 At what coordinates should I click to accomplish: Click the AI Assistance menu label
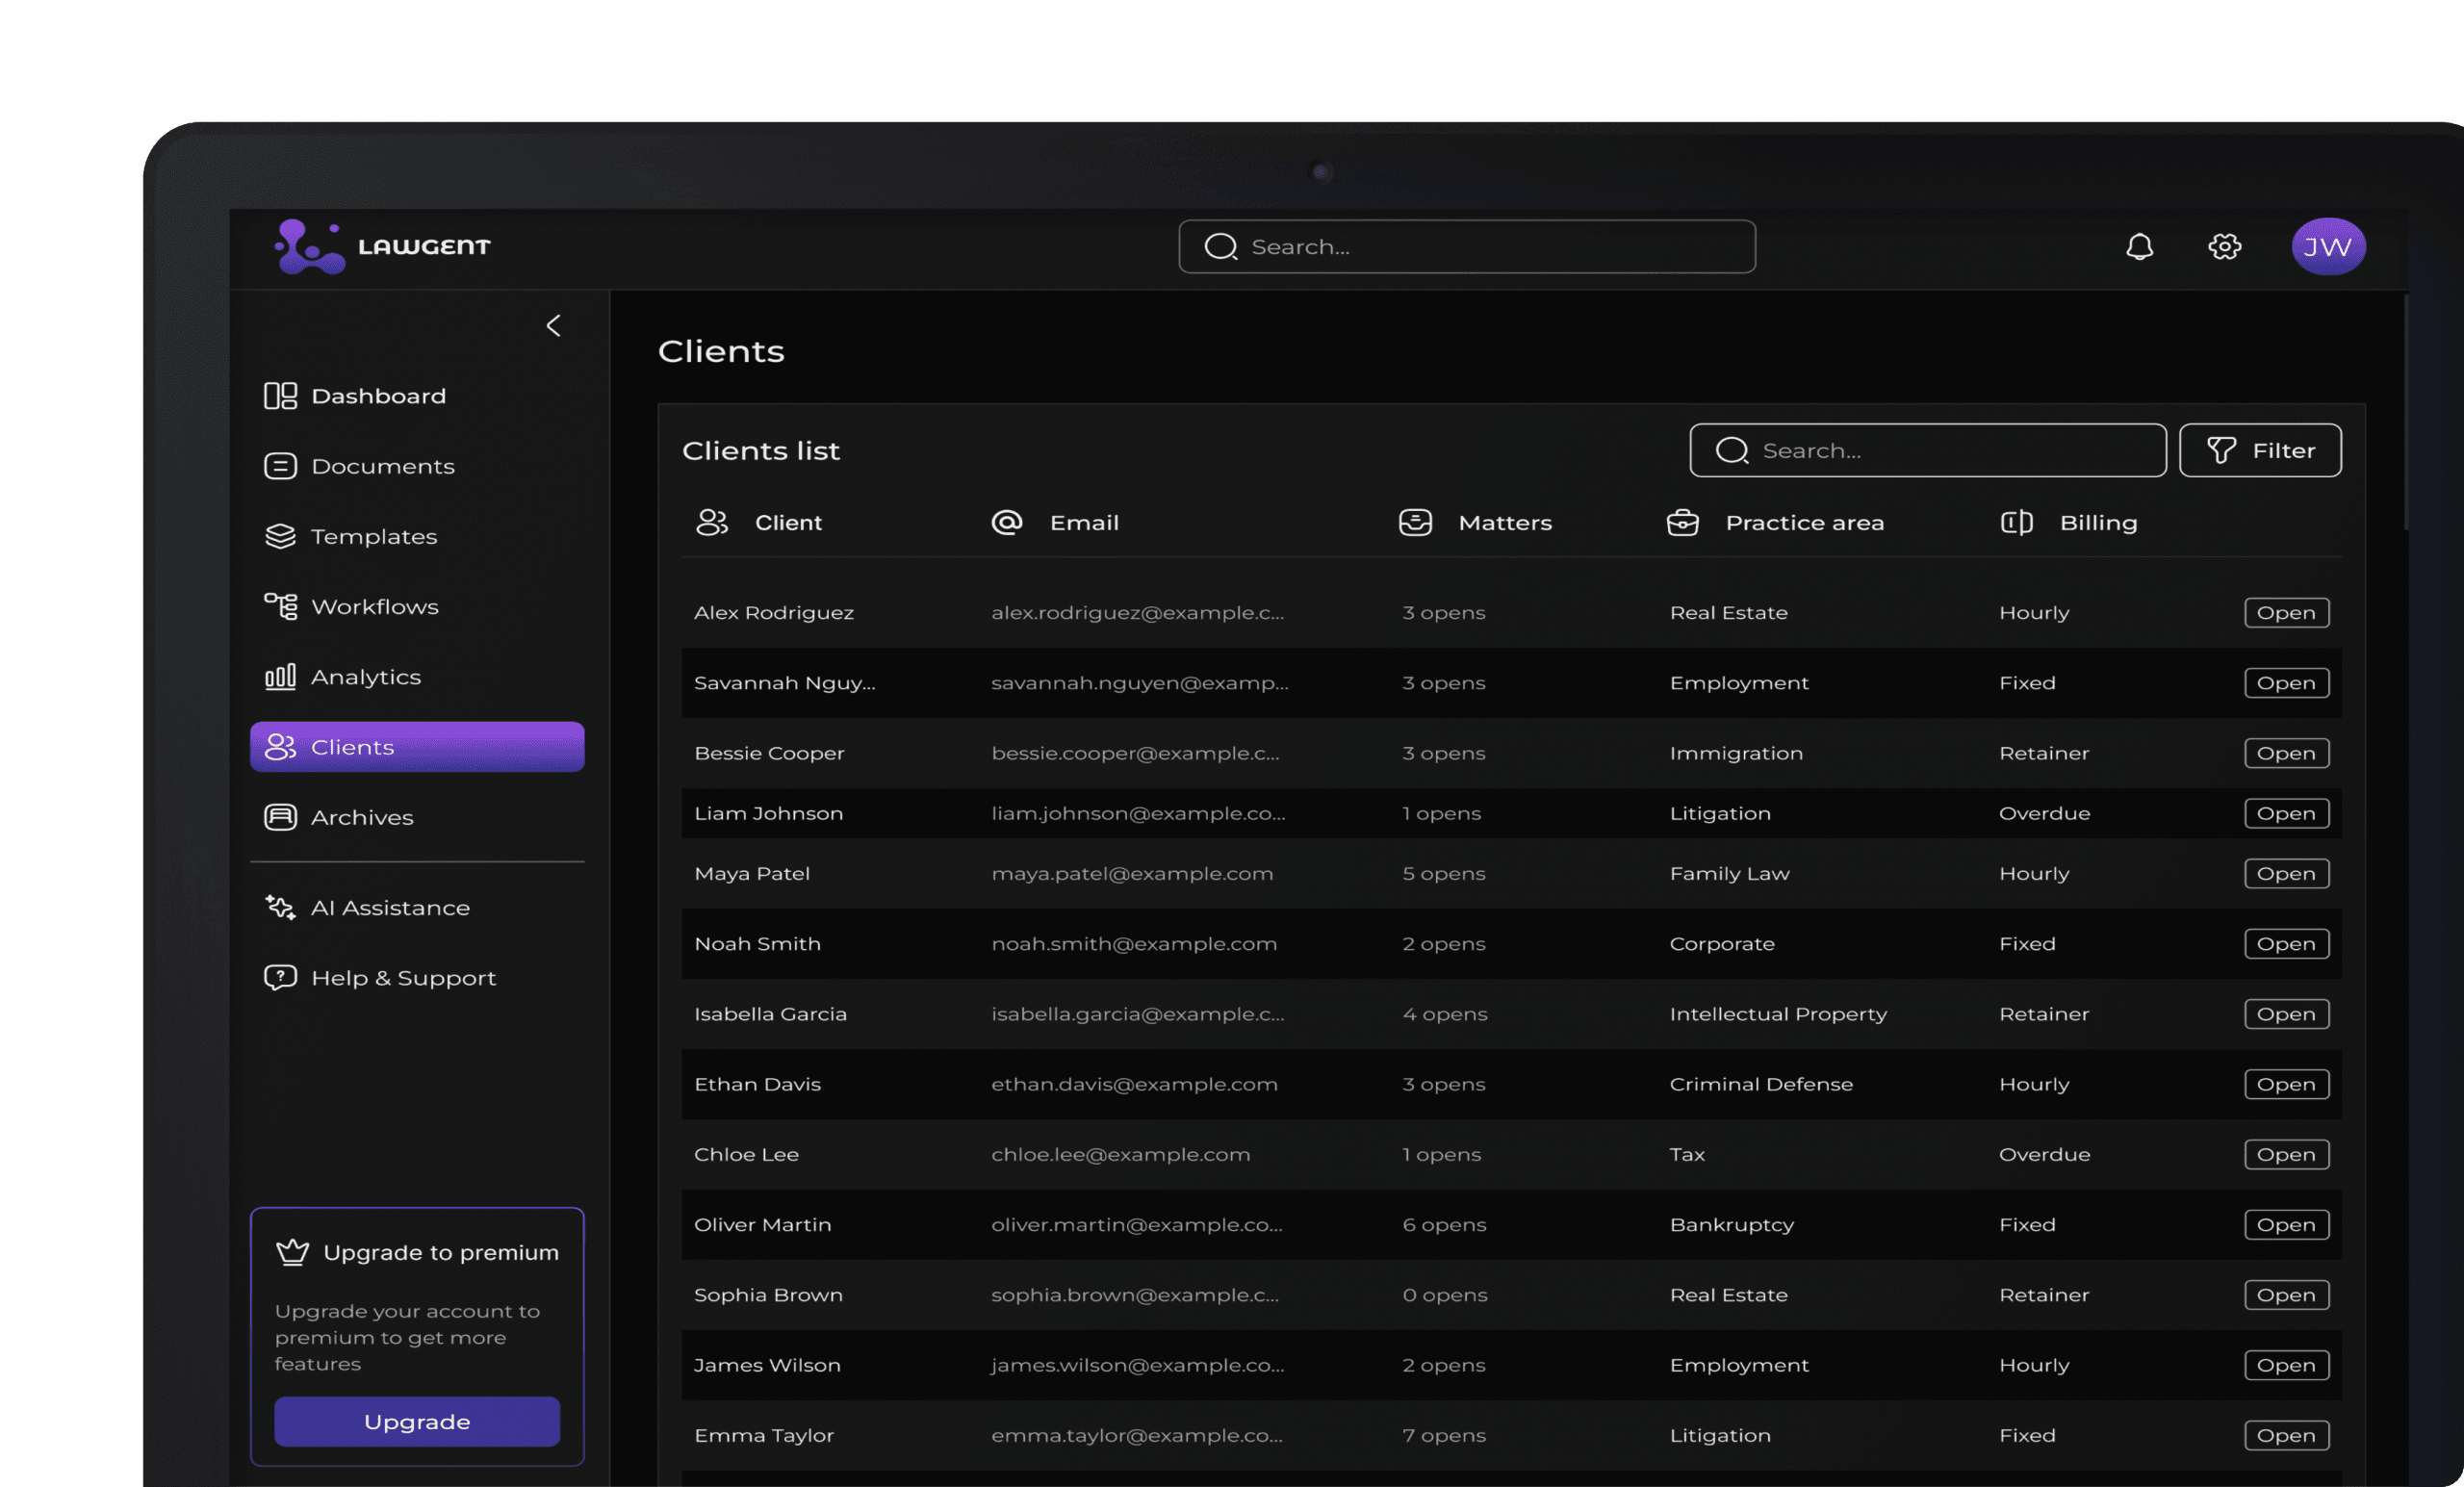pos(390,908)
